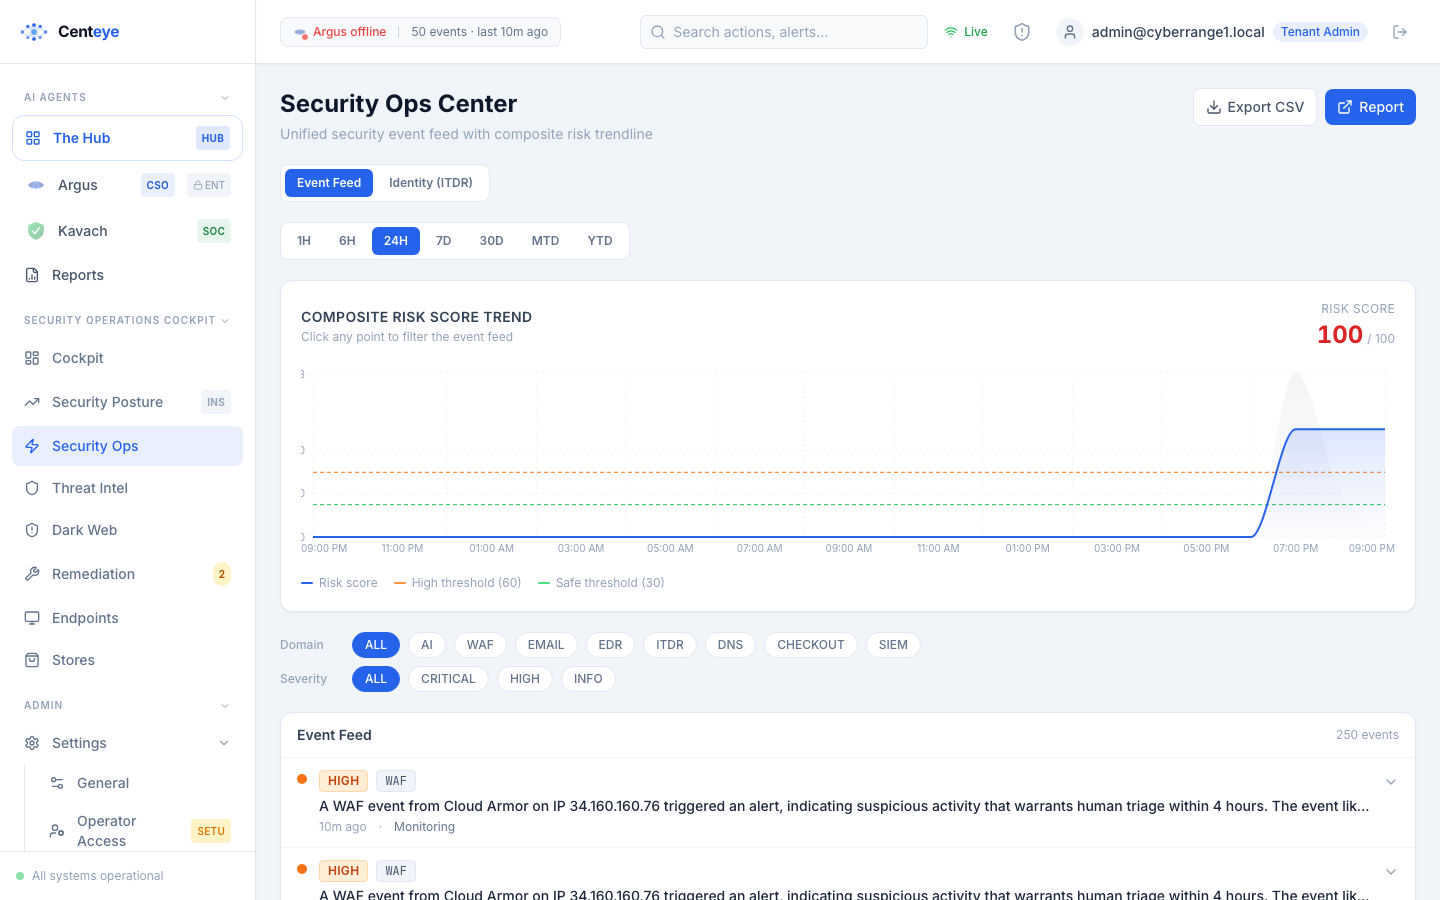Filter domain by EMAIL
Image resolution: width=1440 pixels, height=900 pixels.
coord(546,645)
